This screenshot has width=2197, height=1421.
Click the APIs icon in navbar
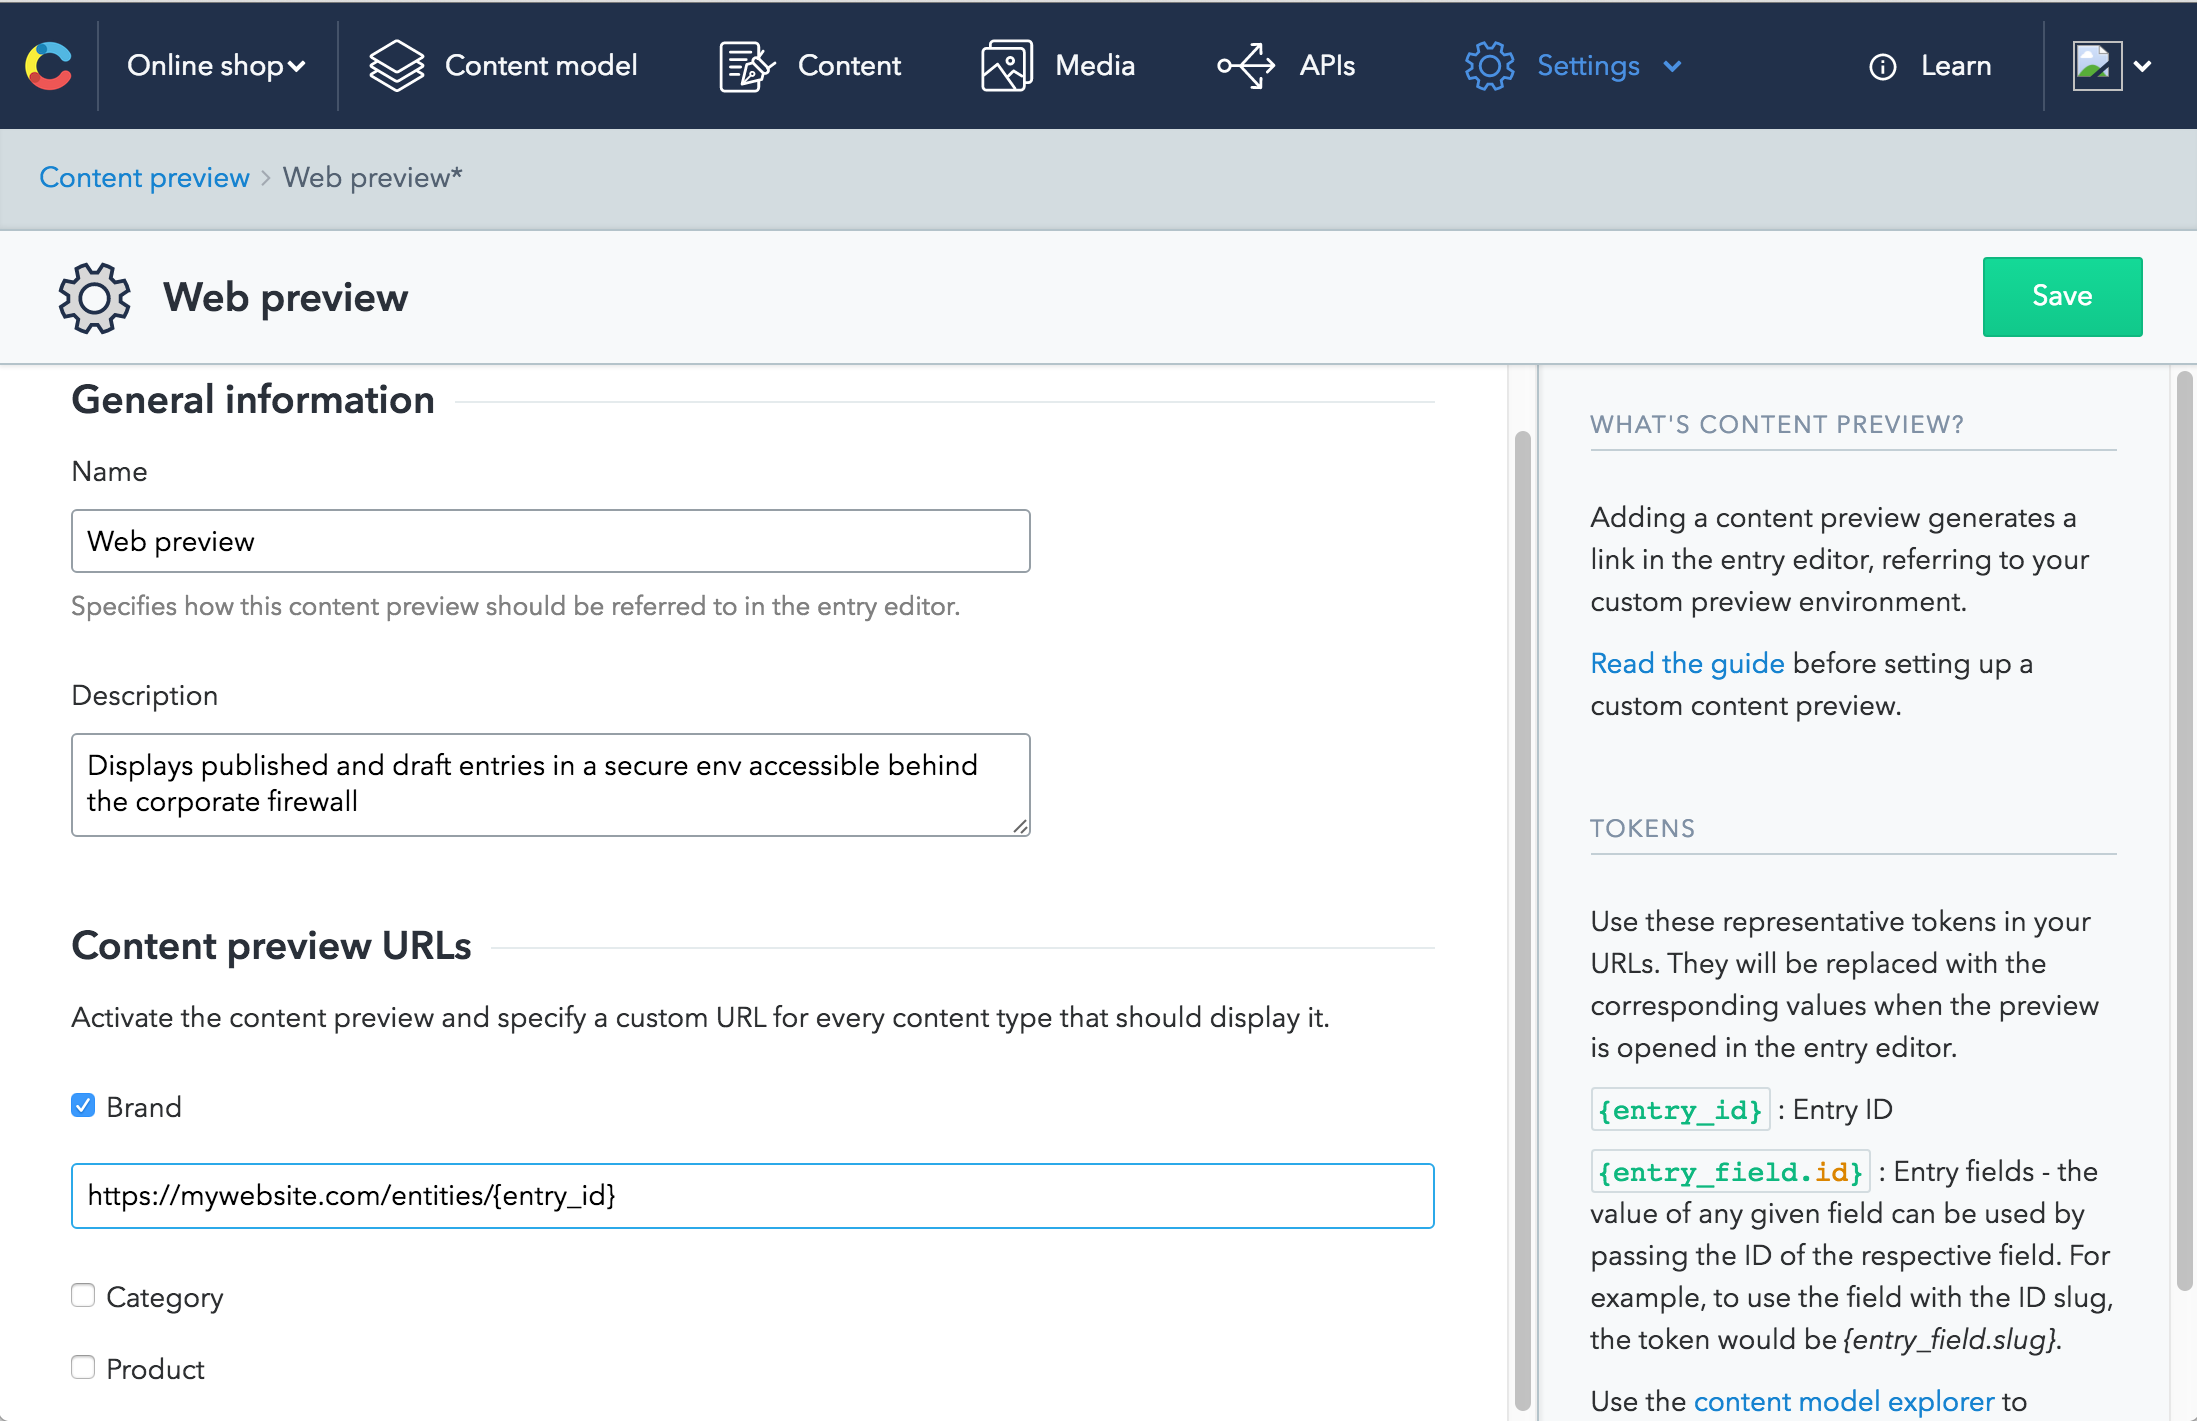[1247, 64]
